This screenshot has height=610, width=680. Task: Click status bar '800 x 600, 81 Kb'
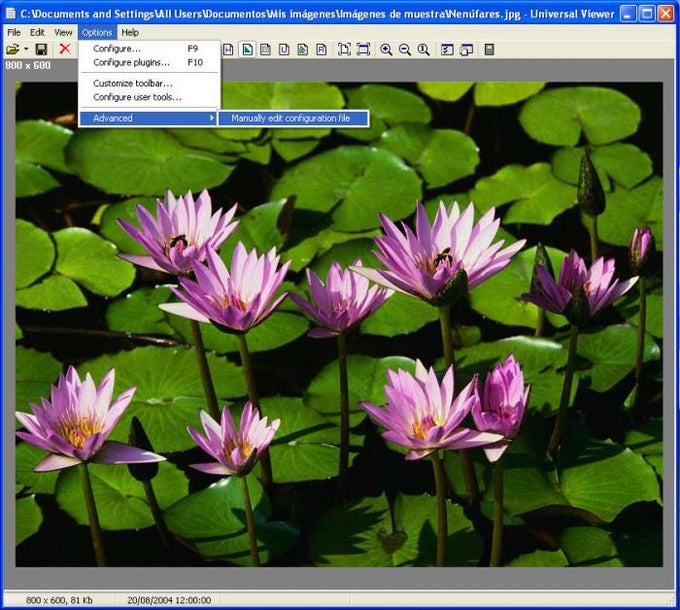pyautogui.click(x=59, y=600)
